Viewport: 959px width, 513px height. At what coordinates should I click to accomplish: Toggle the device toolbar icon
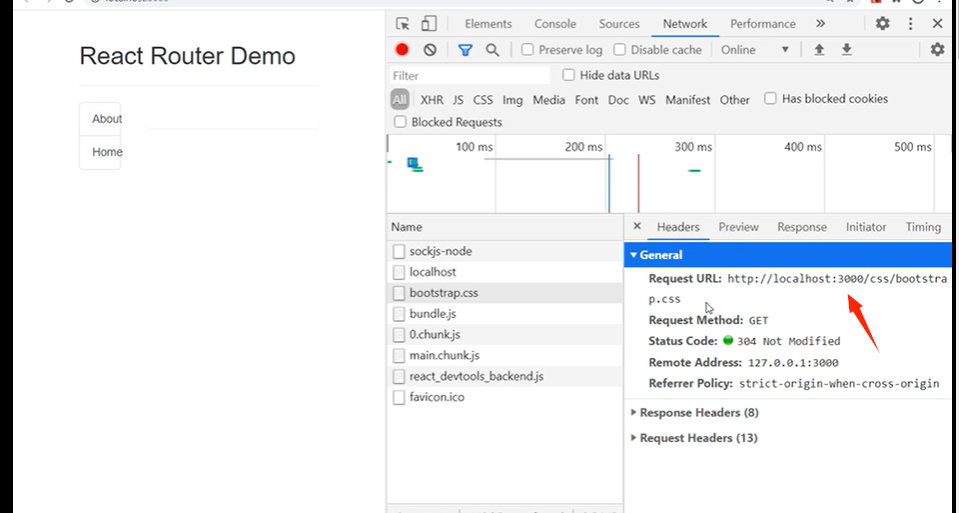(x=429, y=24)
